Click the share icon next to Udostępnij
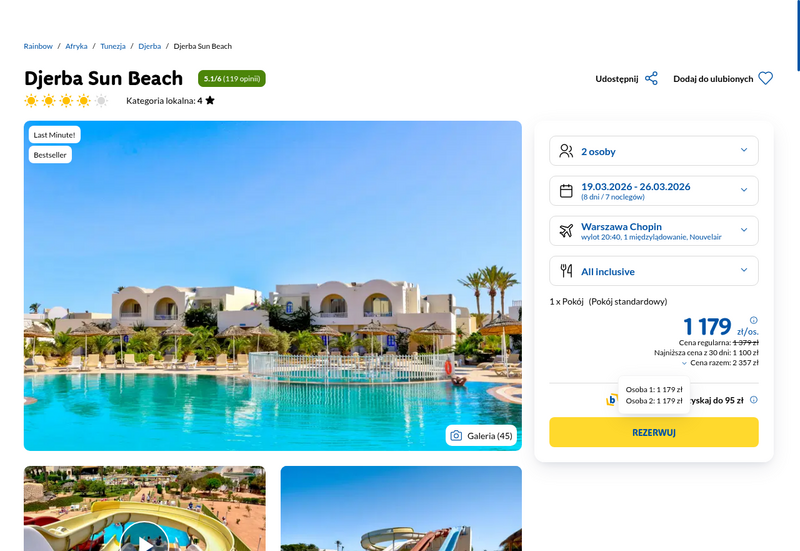Screen dimensions: 800x551 651,79
